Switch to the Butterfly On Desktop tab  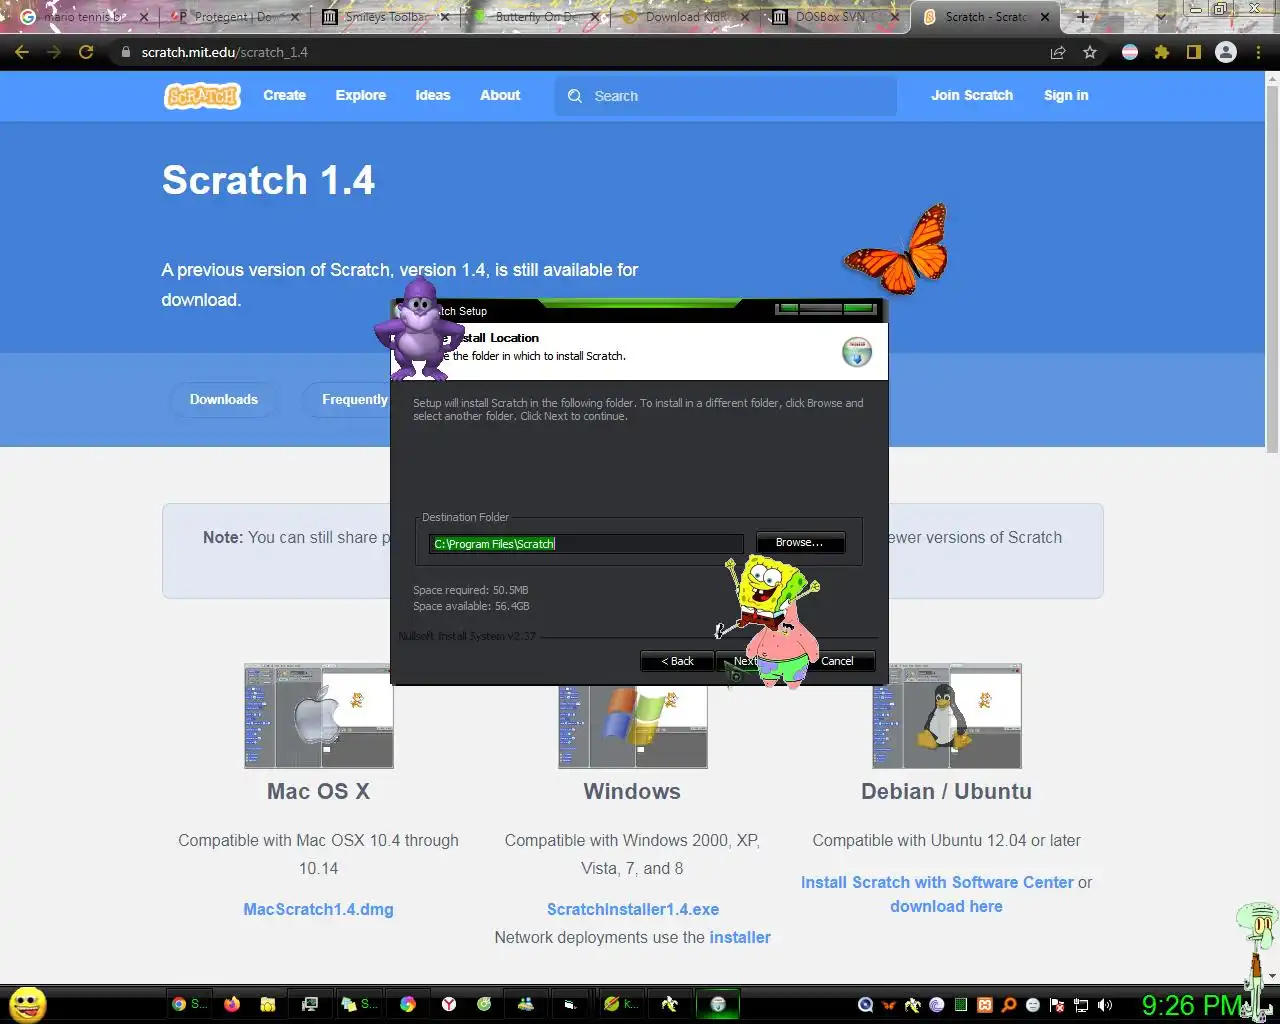(537, 17)
